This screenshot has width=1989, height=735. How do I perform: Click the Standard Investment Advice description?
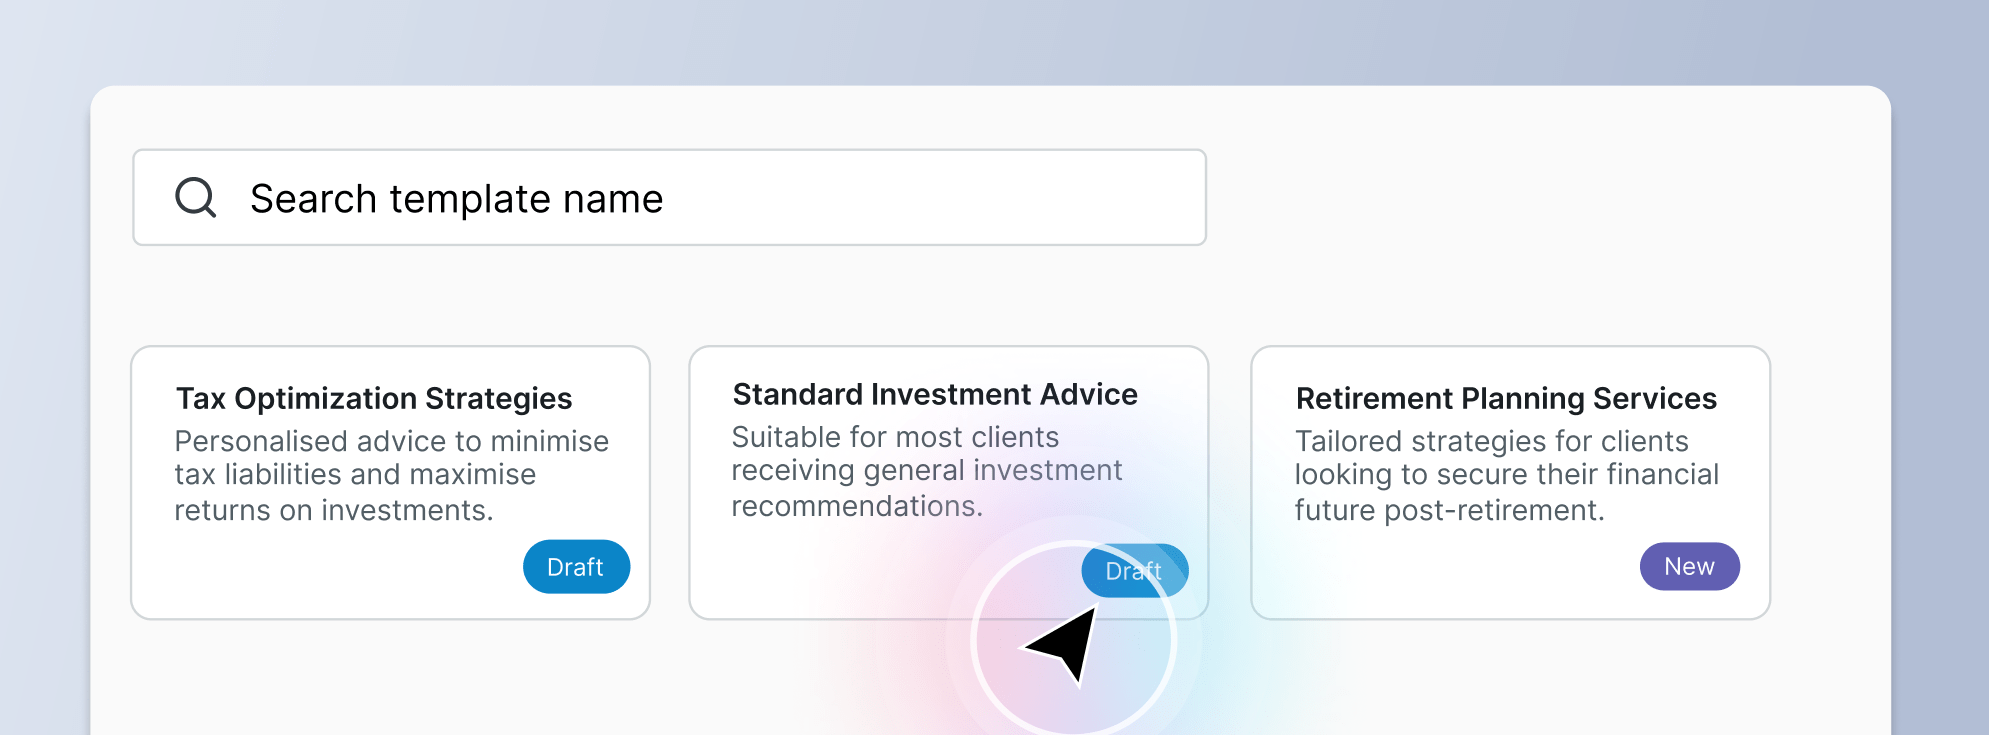926,471
